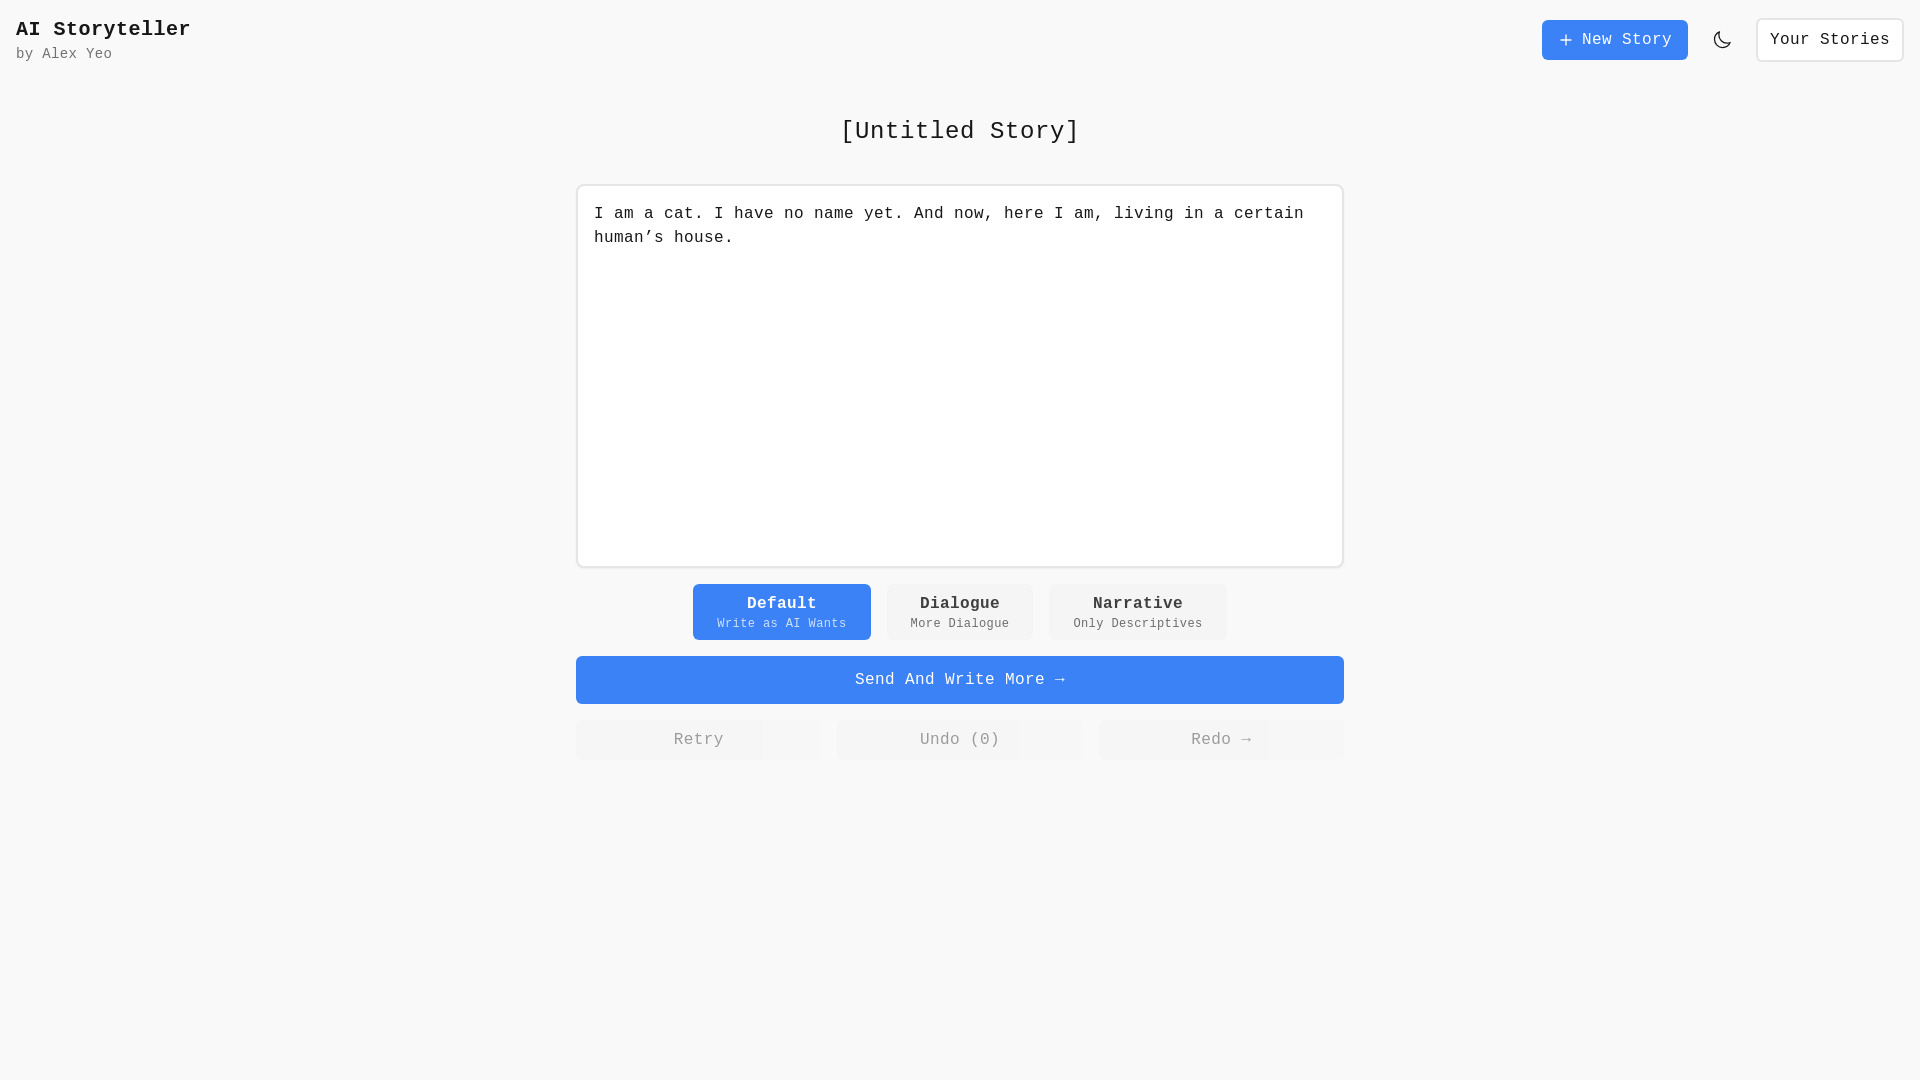This screenshot has height=1080, width=1920.
Task: Click inside the story text editor
Action: pos(959,375)
